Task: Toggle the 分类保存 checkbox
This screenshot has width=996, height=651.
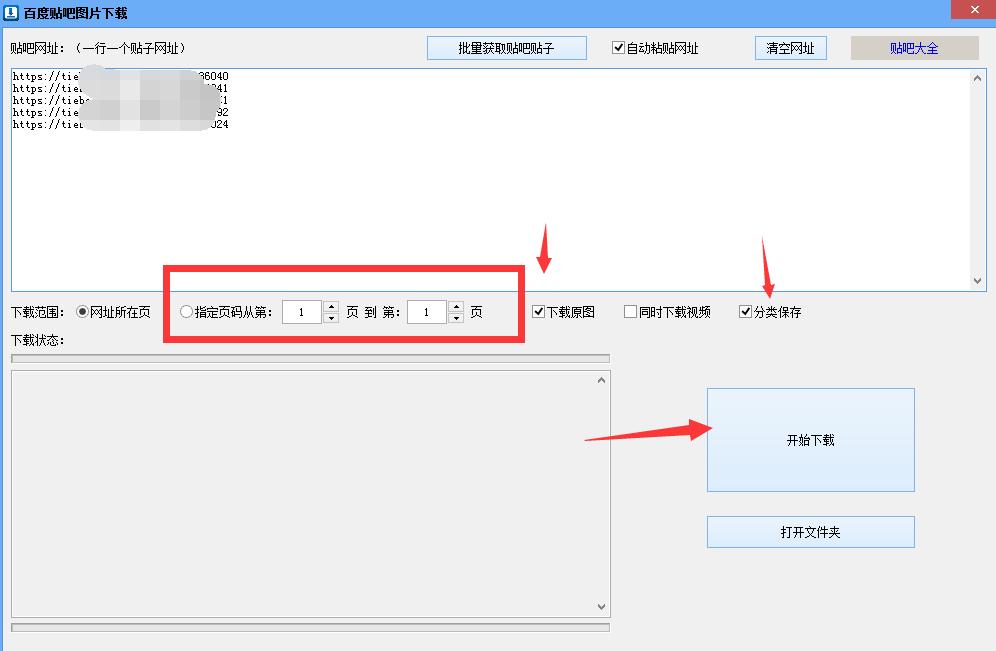Action: tap(746, 312)
